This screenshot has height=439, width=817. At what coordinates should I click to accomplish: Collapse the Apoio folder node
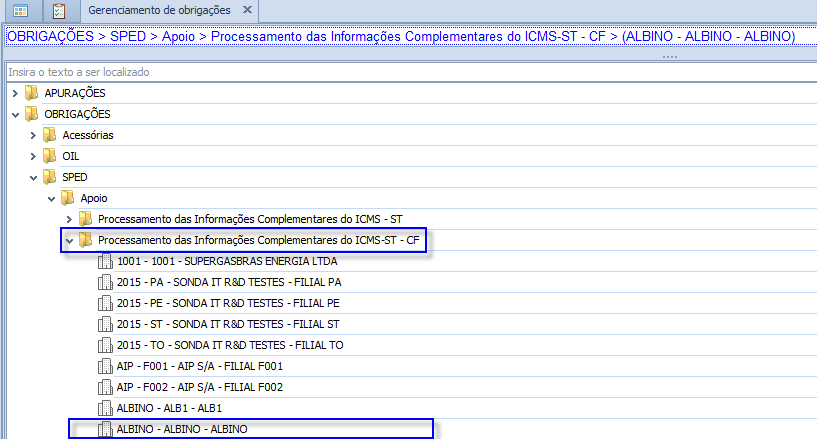pos(50,198)
